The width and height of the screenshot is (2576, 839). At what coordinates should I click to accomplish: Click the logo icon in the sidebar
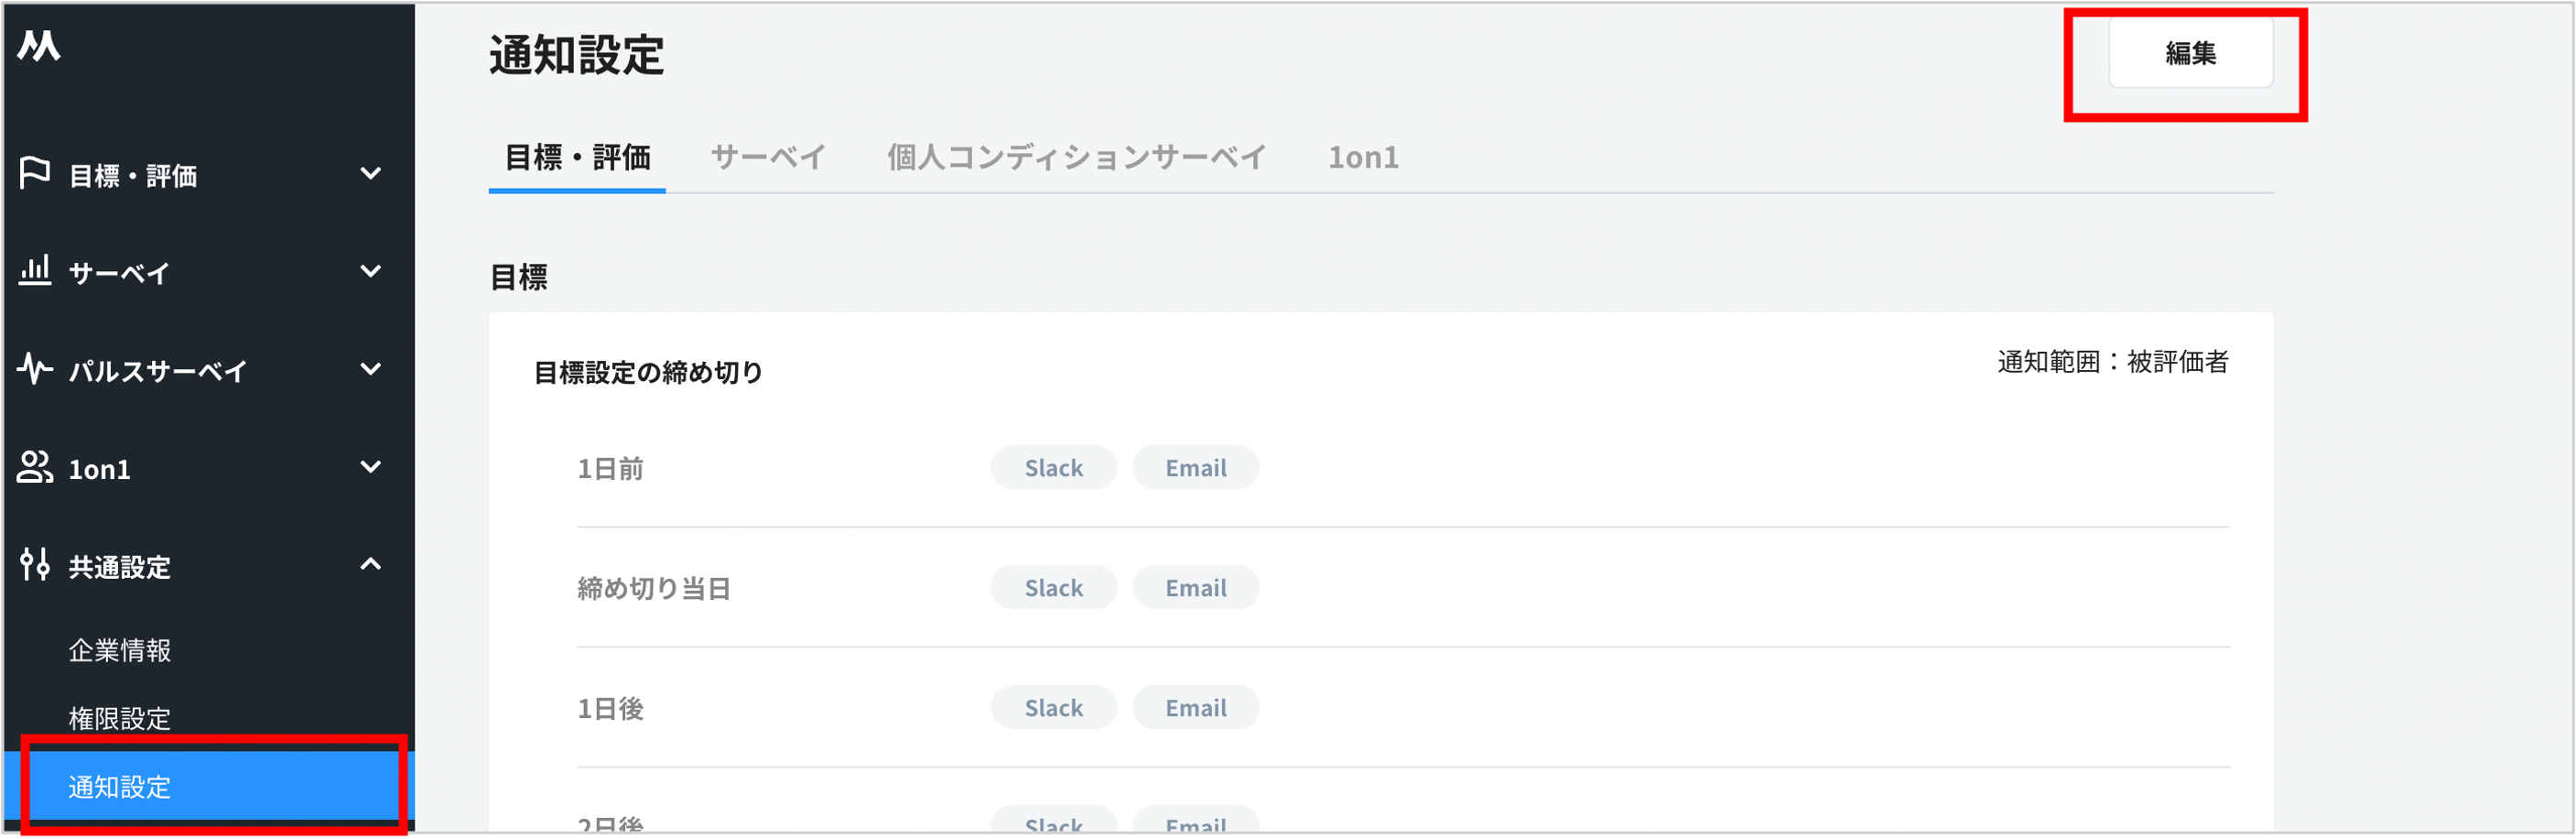click(39, 45)
